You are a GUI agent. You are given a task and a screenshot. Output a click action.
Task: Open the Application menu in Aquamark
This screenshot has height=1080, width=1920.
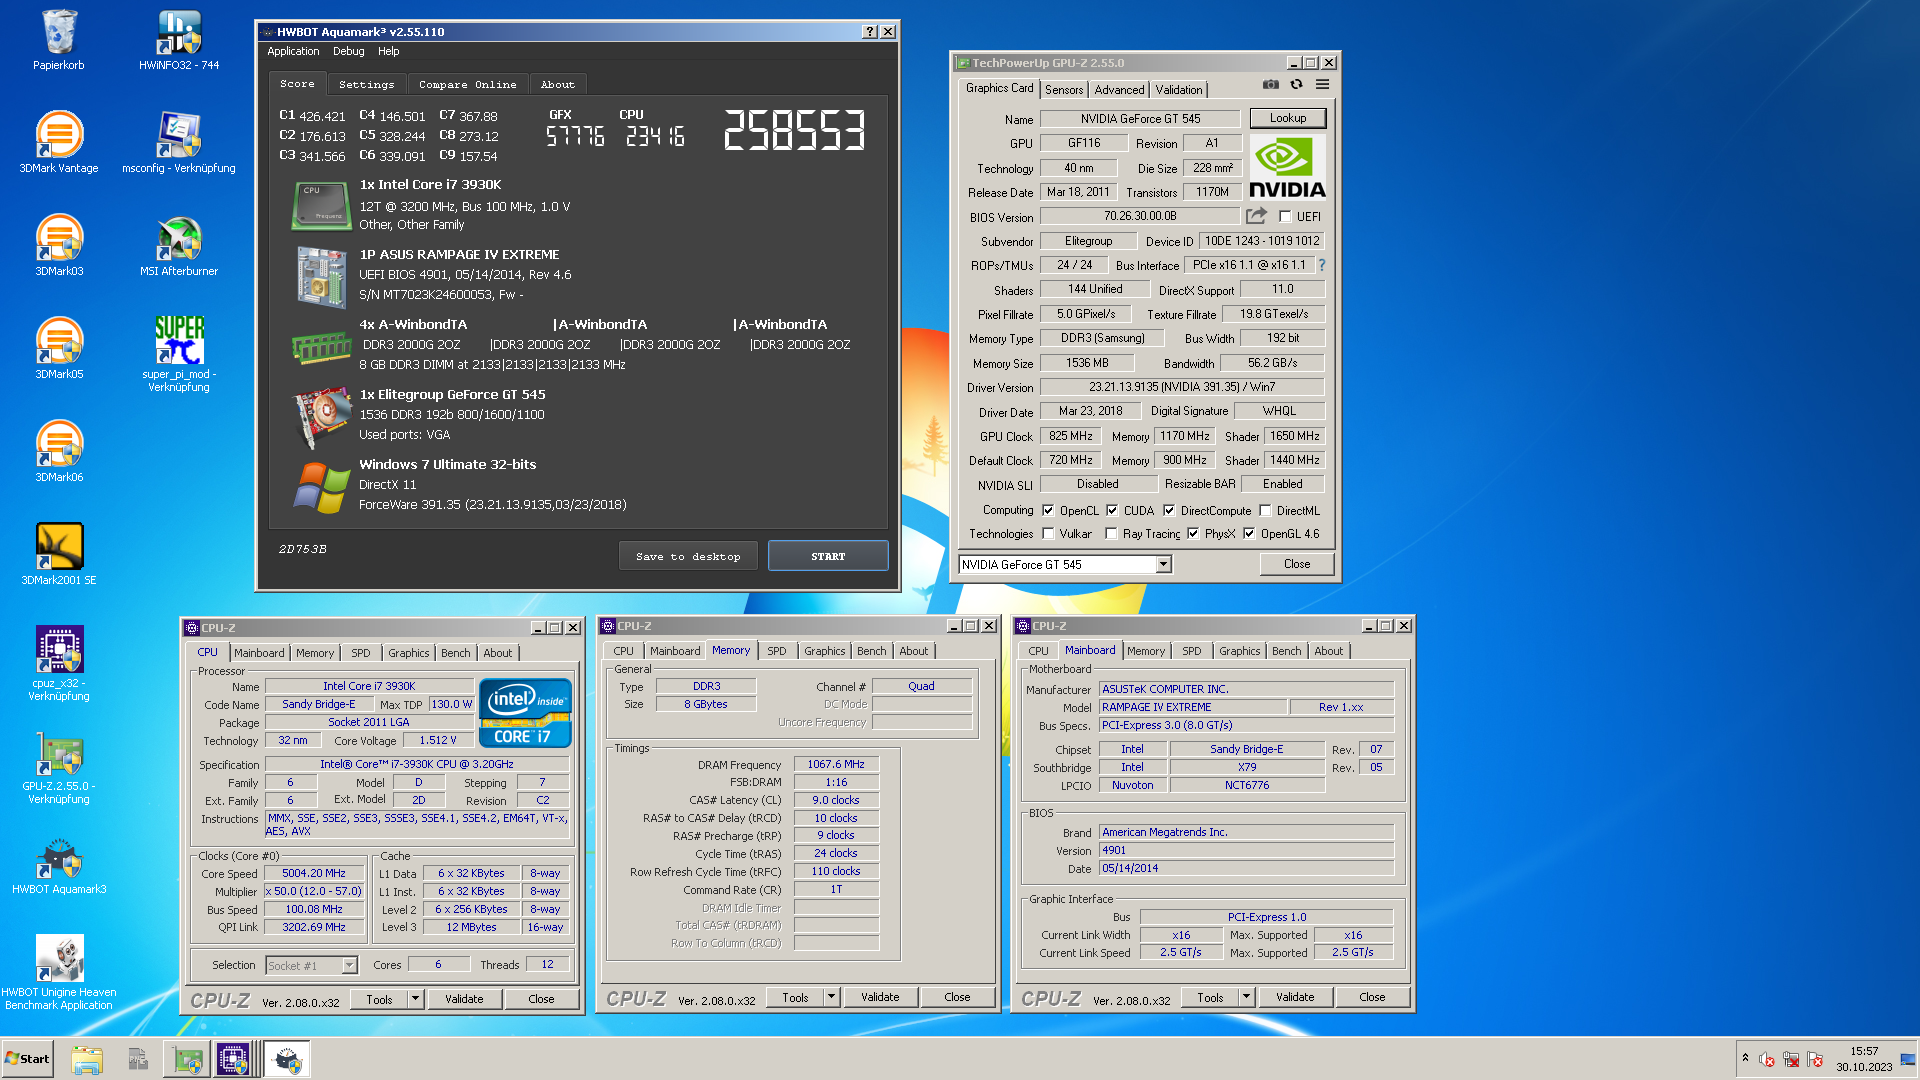click(x=293, y=51)
